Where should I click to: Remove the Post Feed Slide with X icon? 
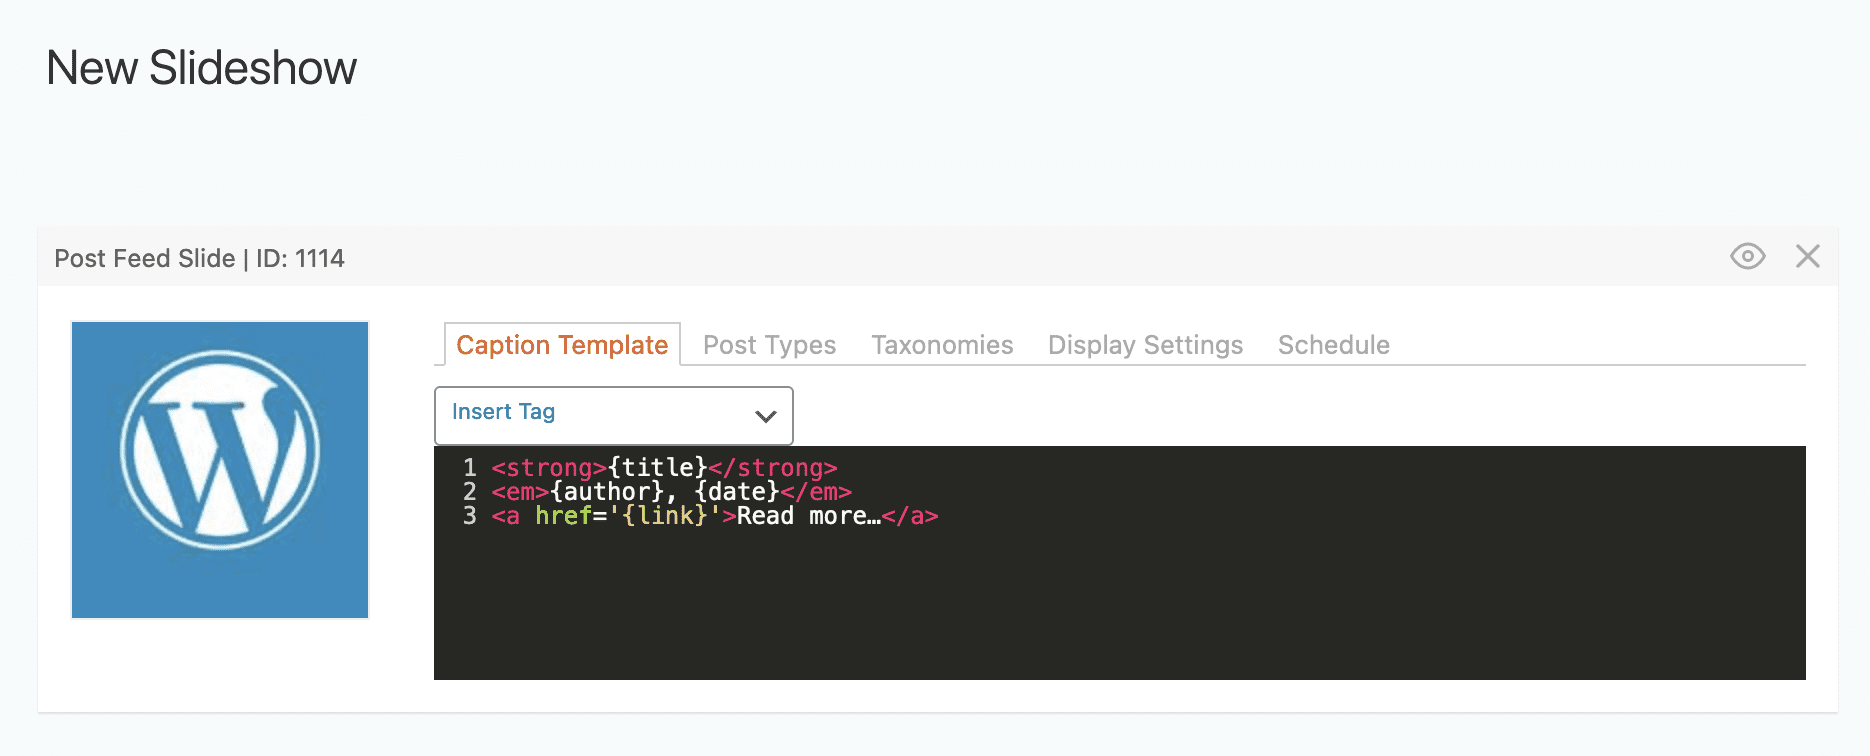[x=1807, y=257]
